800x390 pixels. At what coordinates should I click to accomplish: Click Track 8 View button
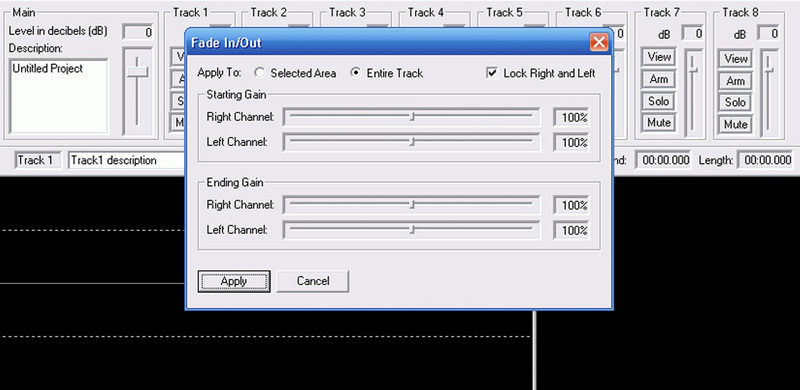pos(736,59)
